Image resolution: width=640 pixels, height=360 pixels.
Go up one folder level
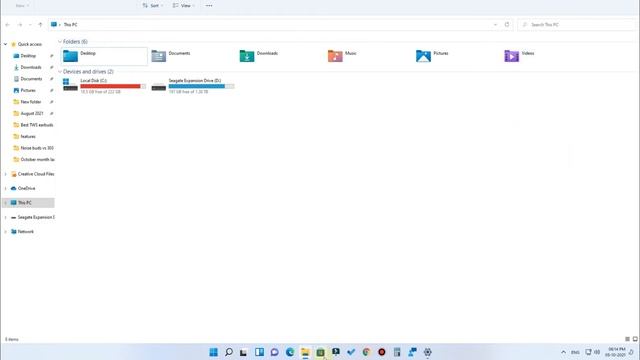point(40,25)
